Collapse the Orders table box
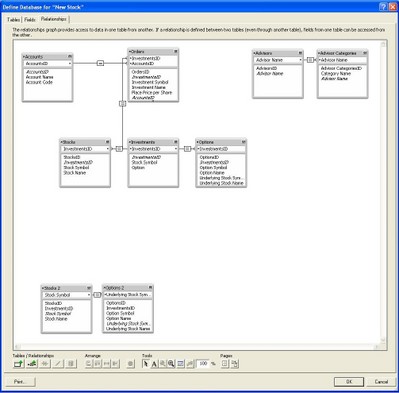399x393 pixels. [176, 51]
